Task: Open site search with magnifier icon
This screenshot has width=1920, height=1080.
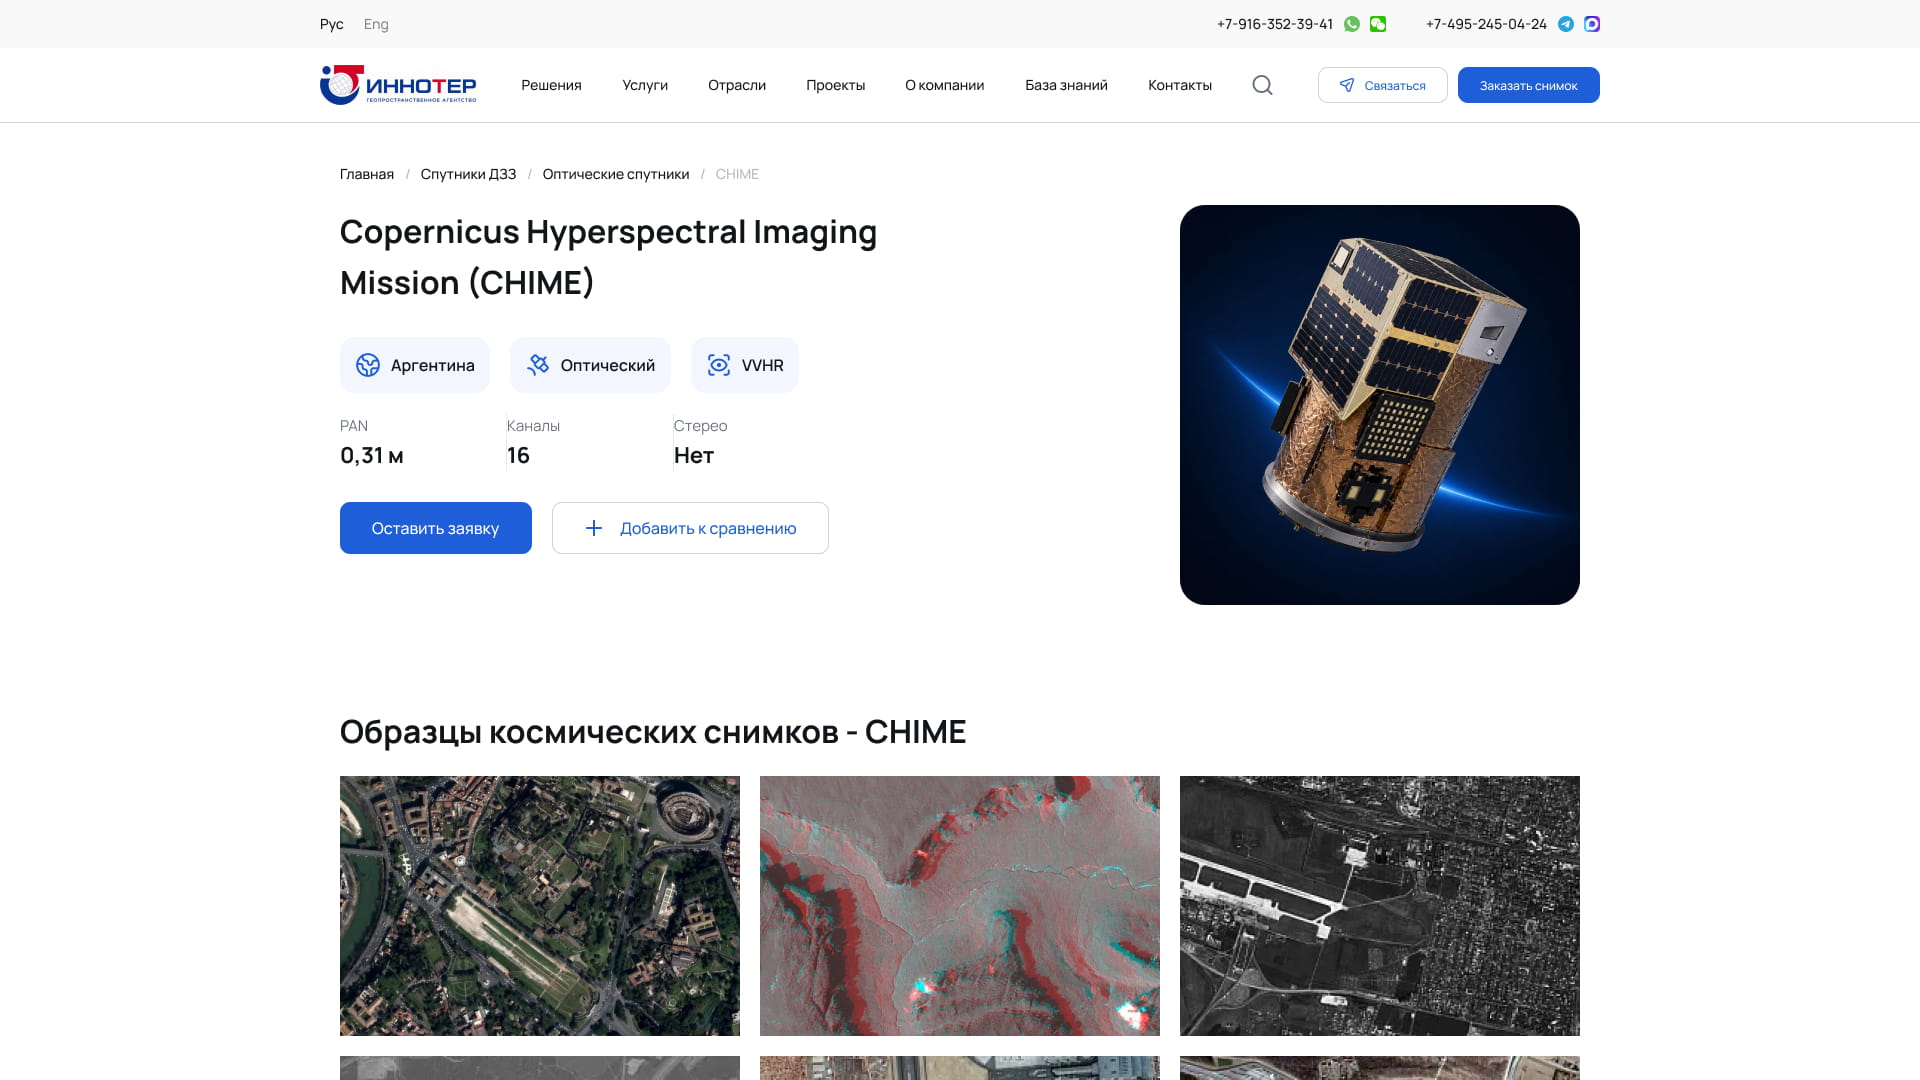Action: click(1262, 85)
